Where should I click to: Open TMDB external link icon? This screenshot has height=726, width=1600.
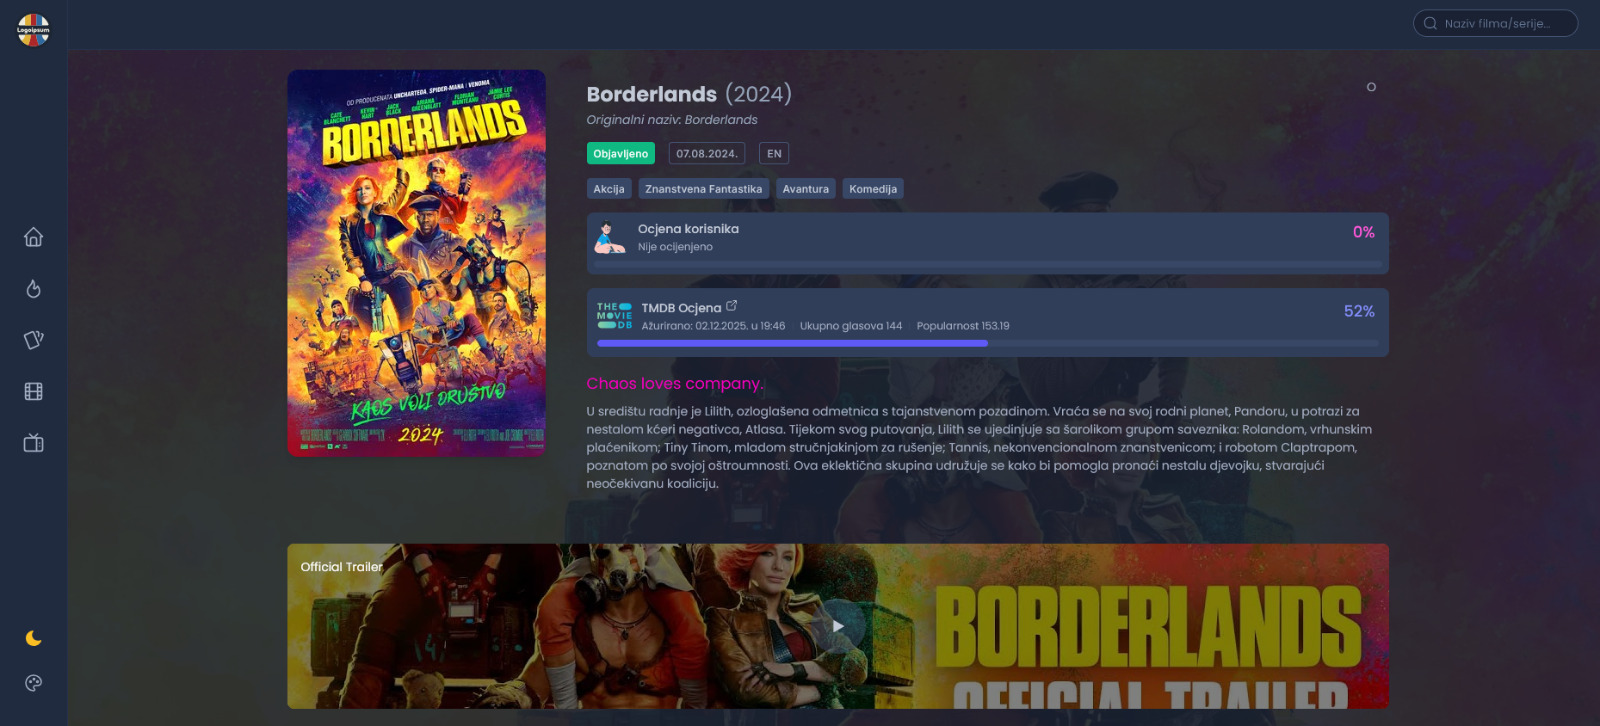731,306
